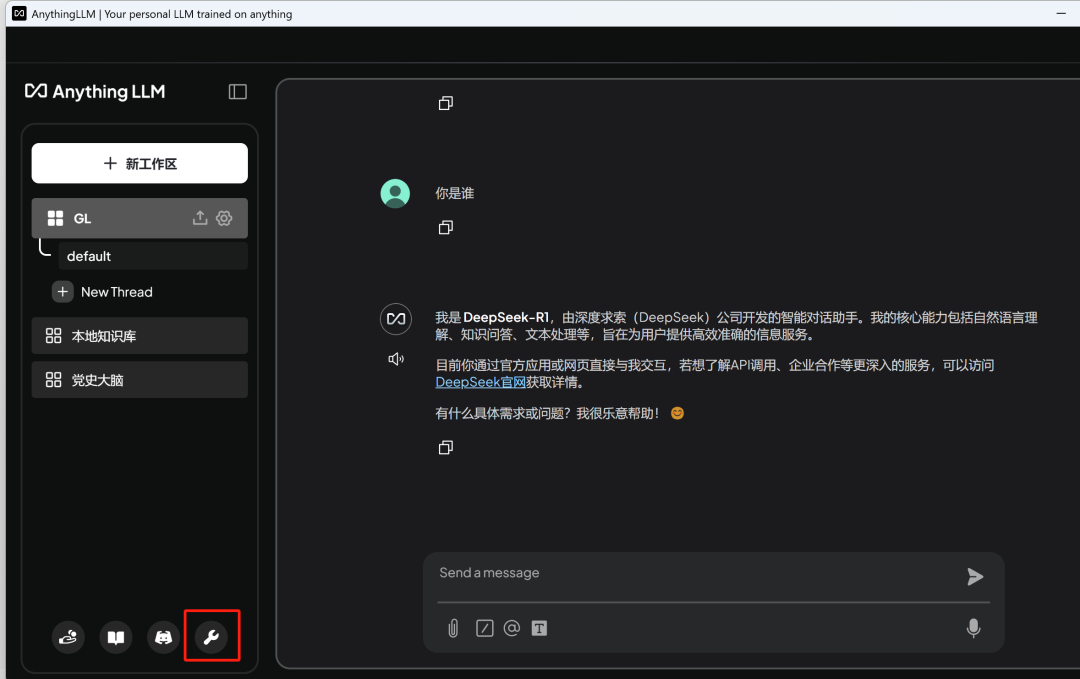The width and height of the screenshot is (1080, 679).
Task: Send the message with arrow icon
Action: [975, 576]
